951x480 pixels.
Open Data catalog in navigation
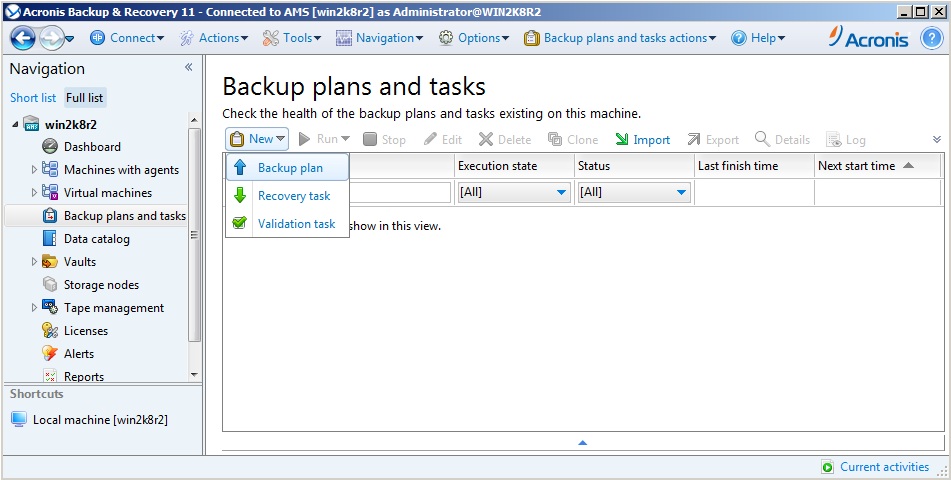[96, 239]
